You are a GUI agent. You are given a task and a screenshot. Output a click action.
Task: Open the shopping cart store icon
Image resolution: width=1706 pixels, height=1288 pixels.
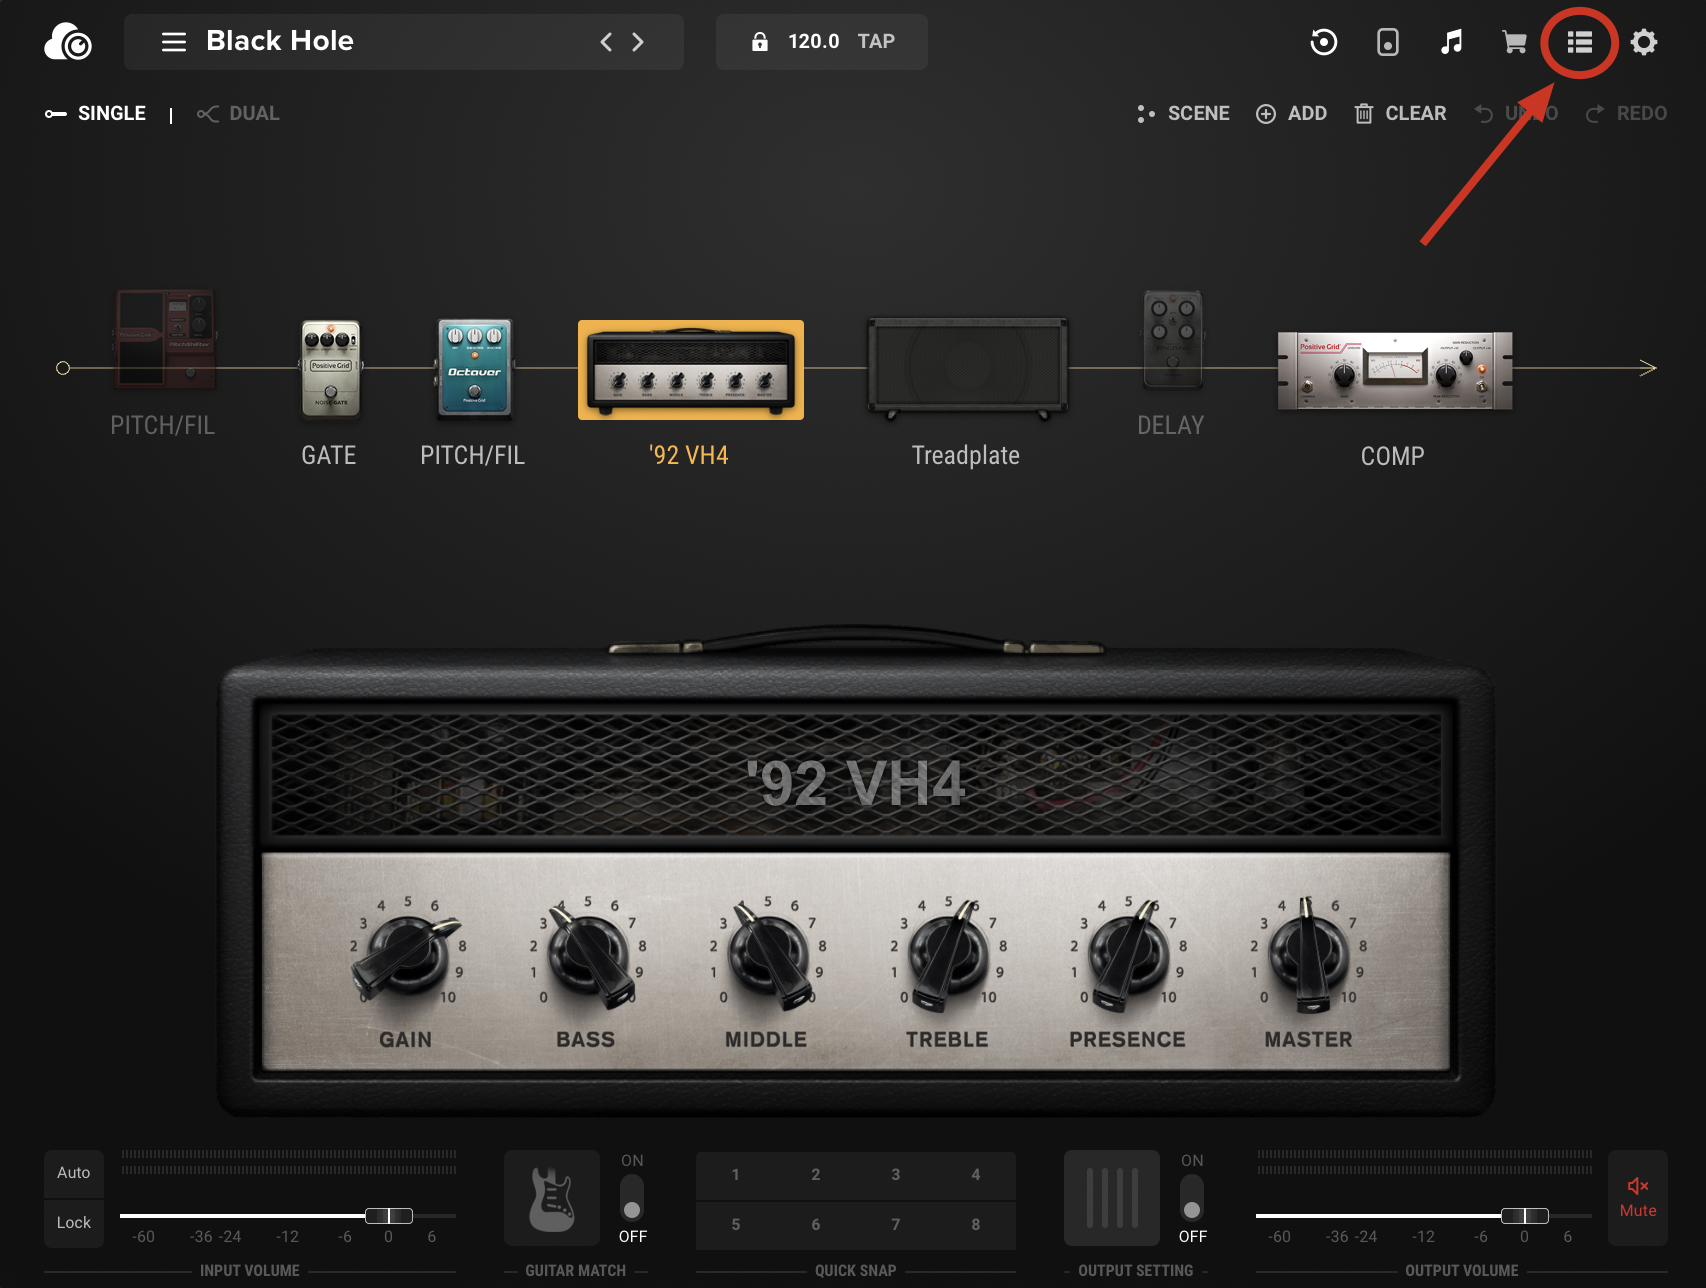(1515, 42)
